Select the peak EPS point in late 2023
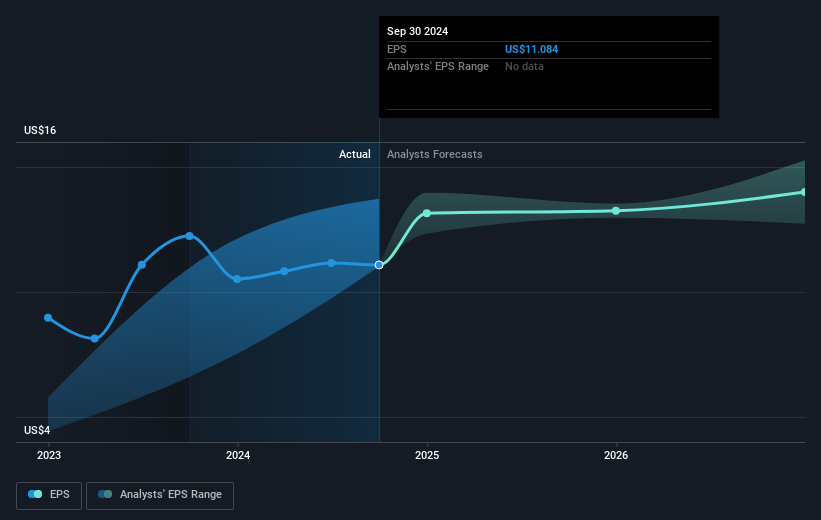Viewport: 821px width, 520px height. (x=190, y=236)
